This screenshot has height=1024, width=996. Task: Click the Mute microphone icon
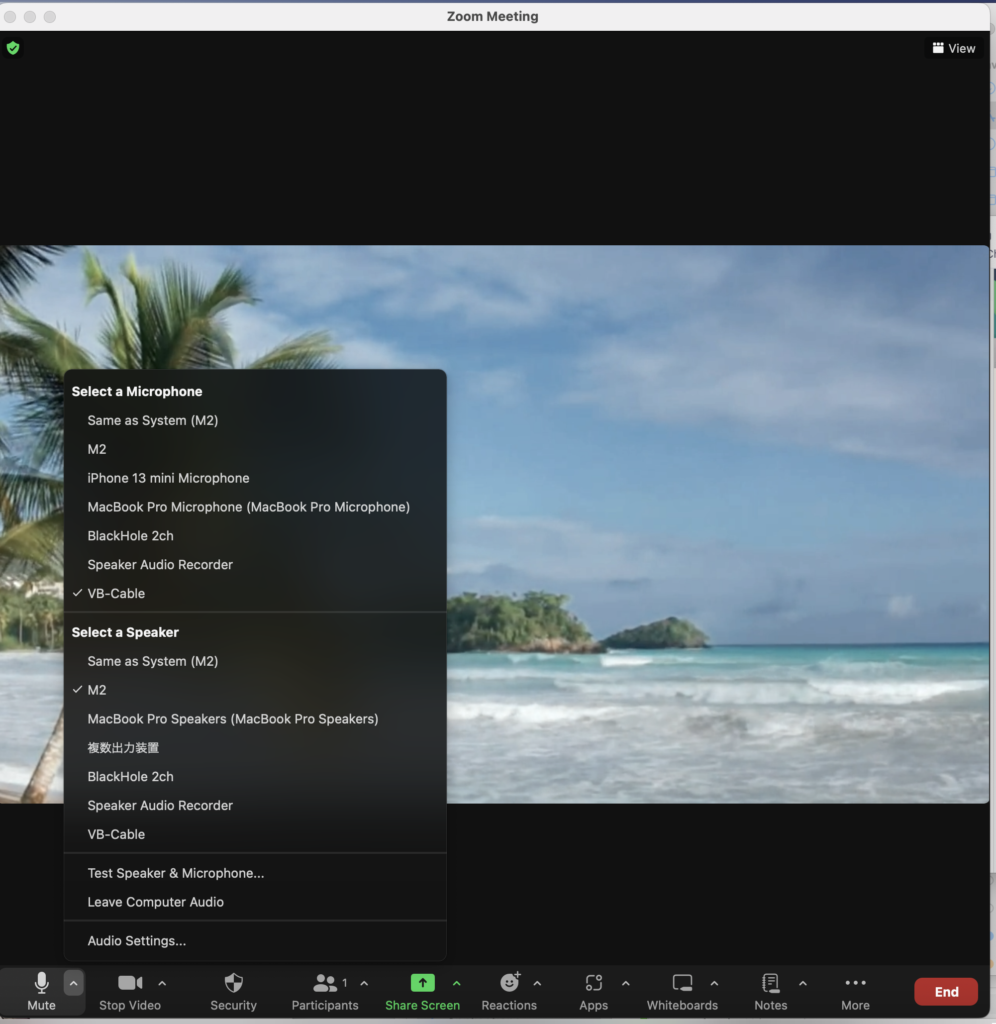pos(41,983)
